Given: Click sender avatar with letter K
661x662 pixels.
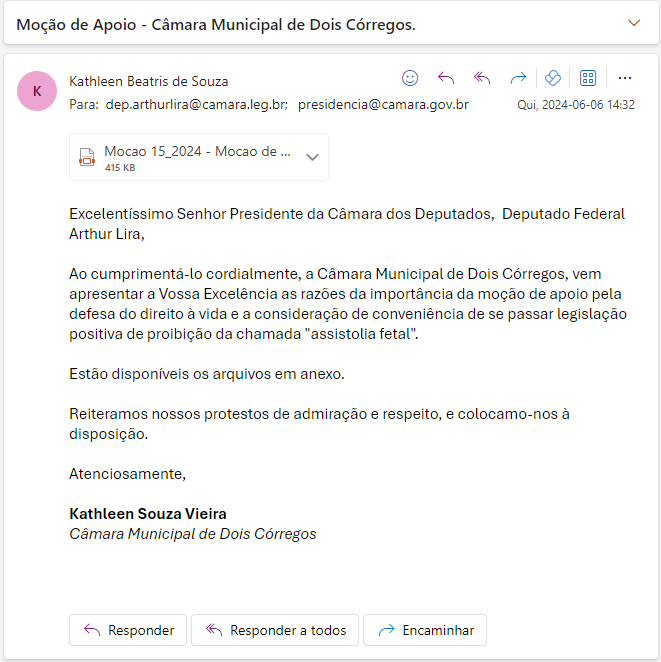Looking at the screenshot, I should pos(37,91).
